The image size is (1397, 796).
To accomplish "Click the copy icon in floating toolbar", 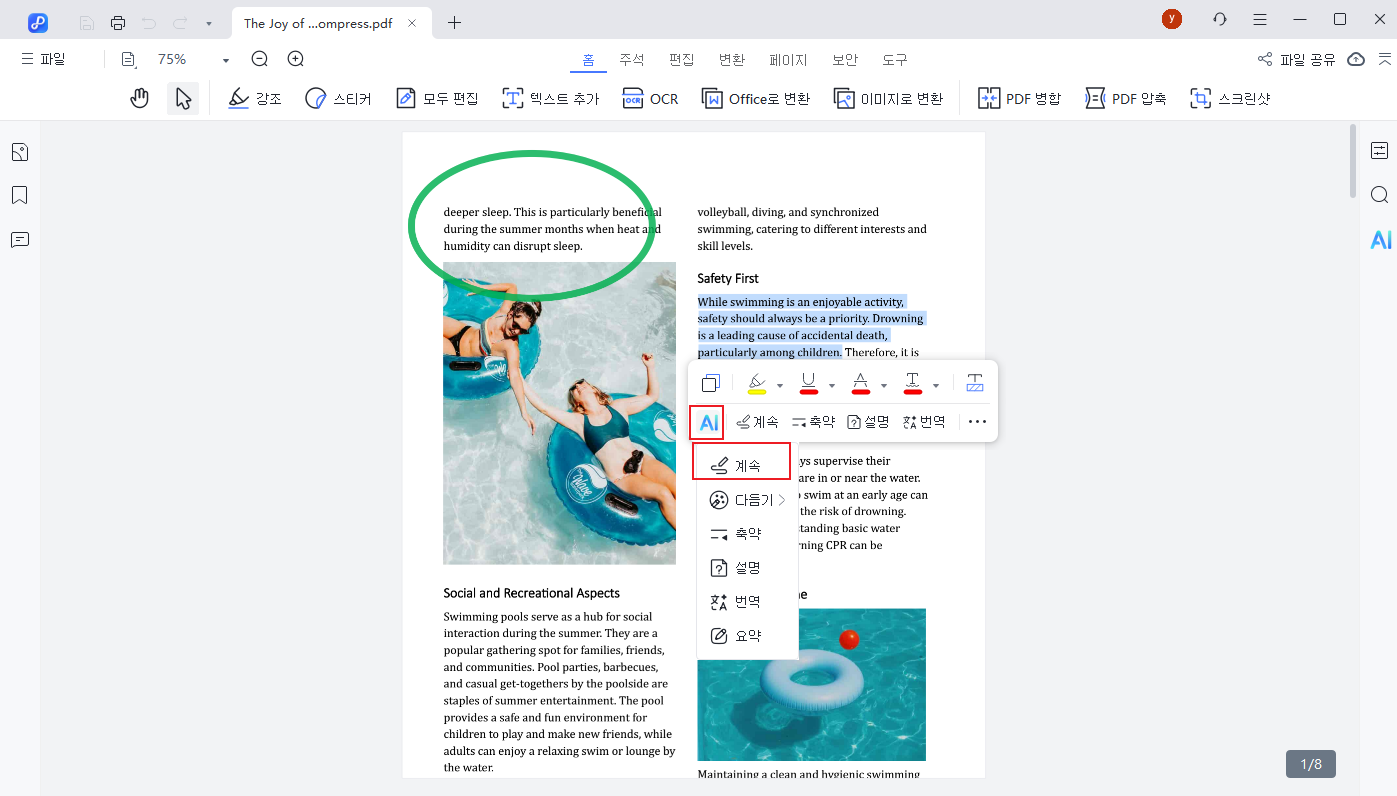I will 711,383.
